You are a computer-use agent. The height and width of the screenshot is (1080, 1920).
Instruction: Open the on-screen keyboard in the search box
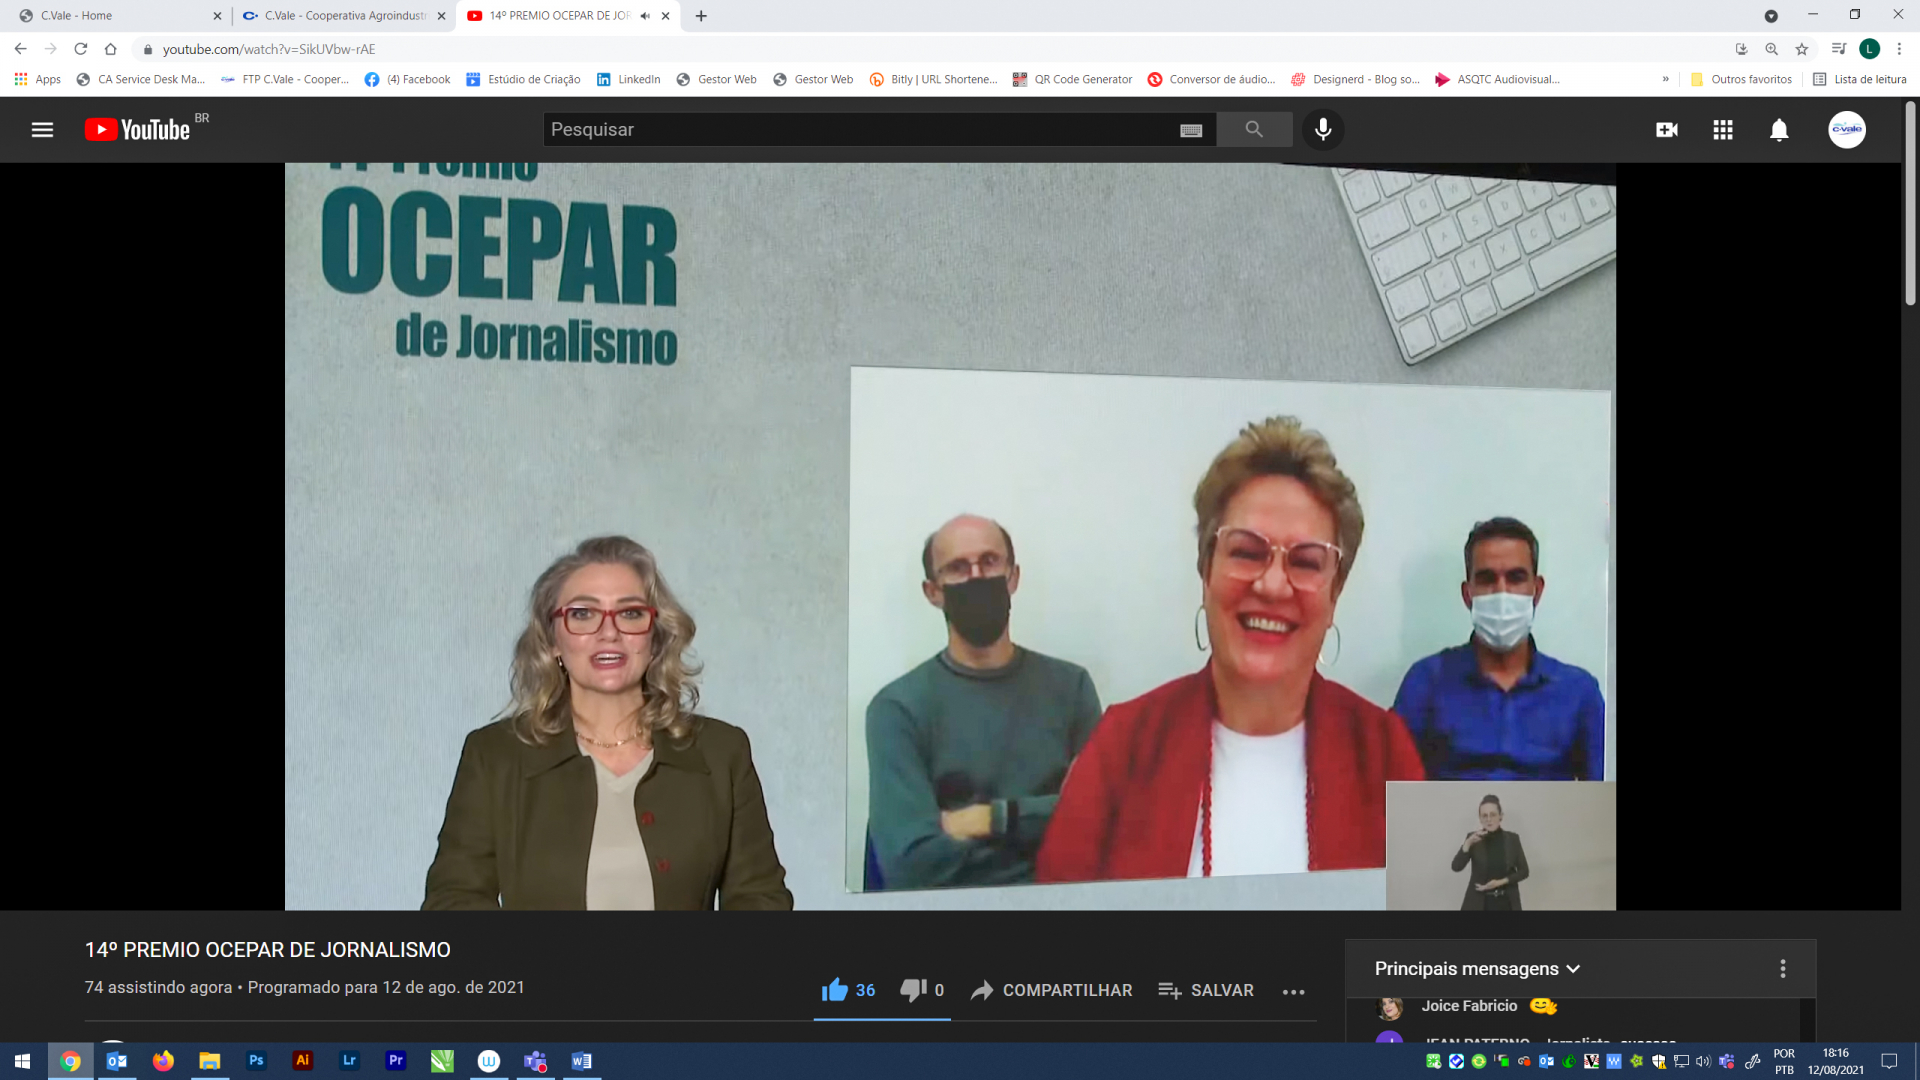tap(1191, 130)
